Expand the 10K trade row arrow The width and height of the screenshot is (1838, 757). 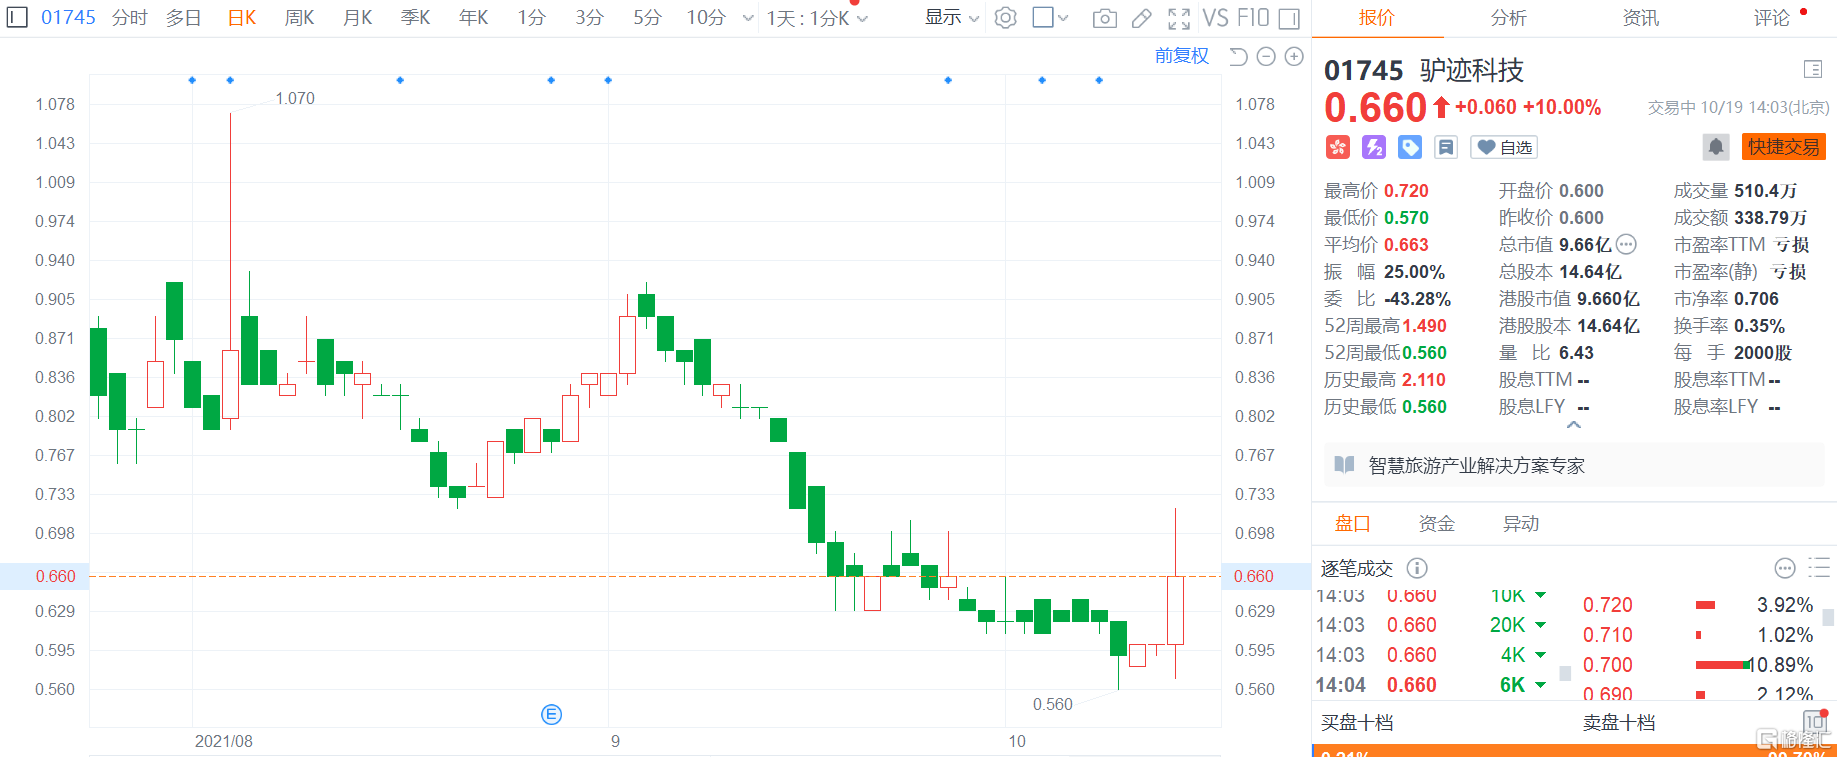click(x=1540, y=595)
